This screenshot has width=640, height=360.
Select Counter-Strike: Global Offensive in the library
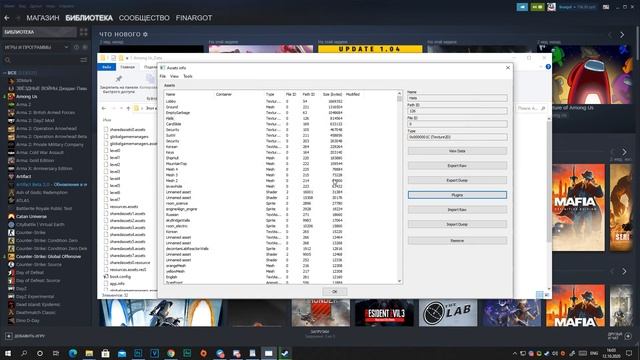pos(48,256)
